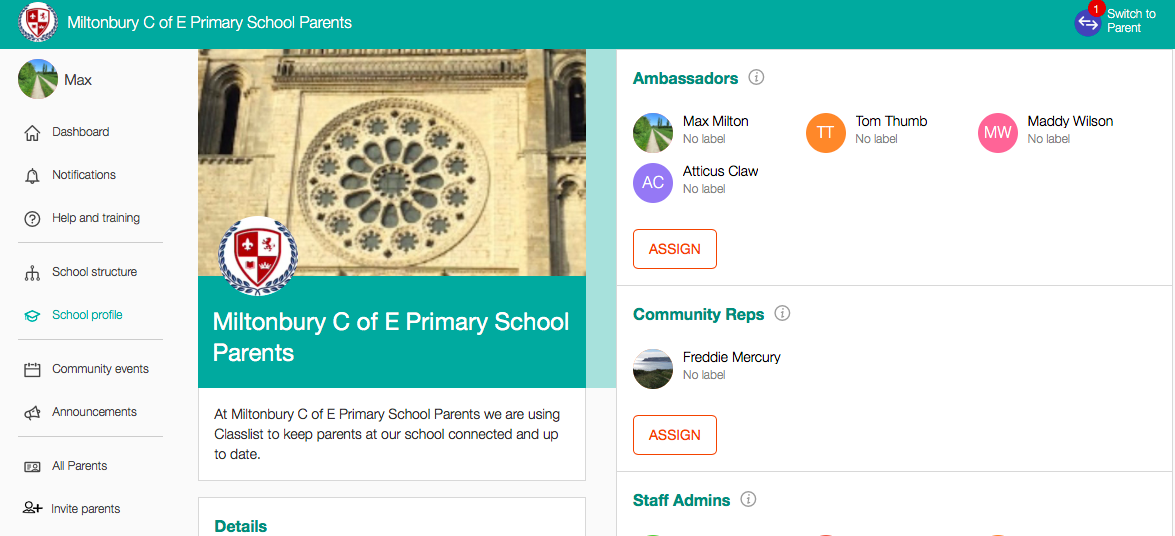Click the info icon beside Staff Admins

[748, 499]
